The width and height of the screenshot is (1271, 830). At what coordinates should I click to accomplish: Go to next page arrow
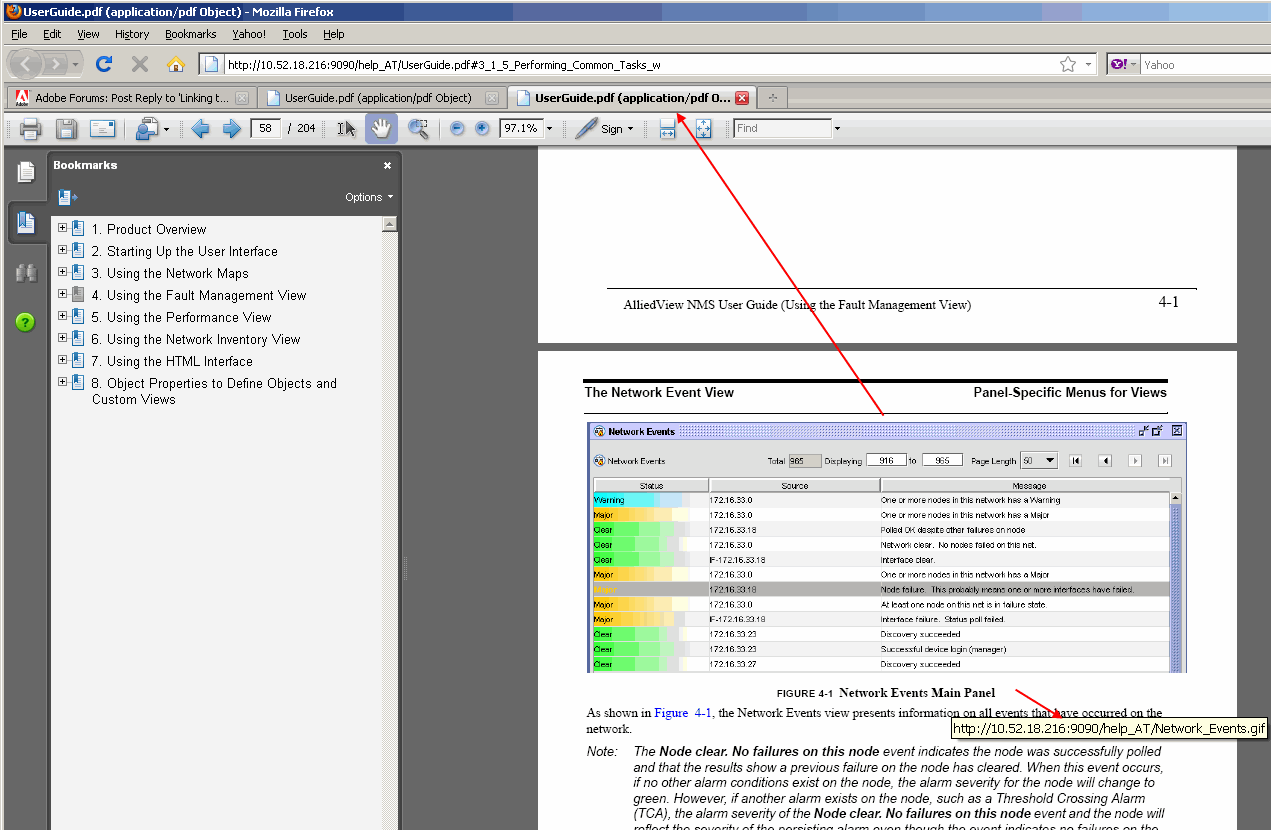tap(231, 128)
